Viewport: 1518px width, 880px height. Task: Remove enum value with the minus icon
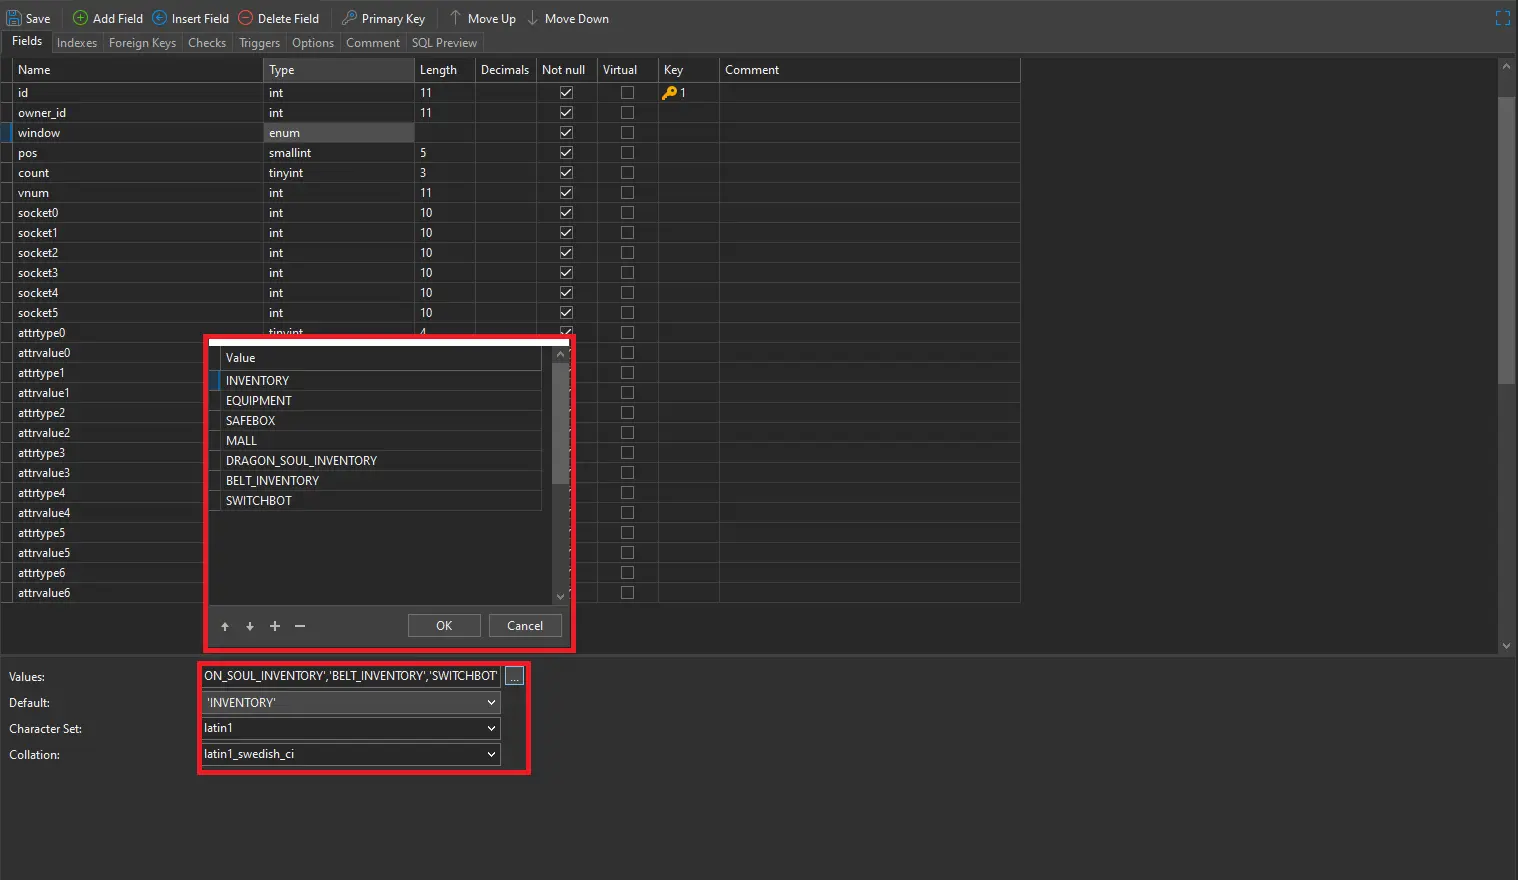click(x=300, y=626)
